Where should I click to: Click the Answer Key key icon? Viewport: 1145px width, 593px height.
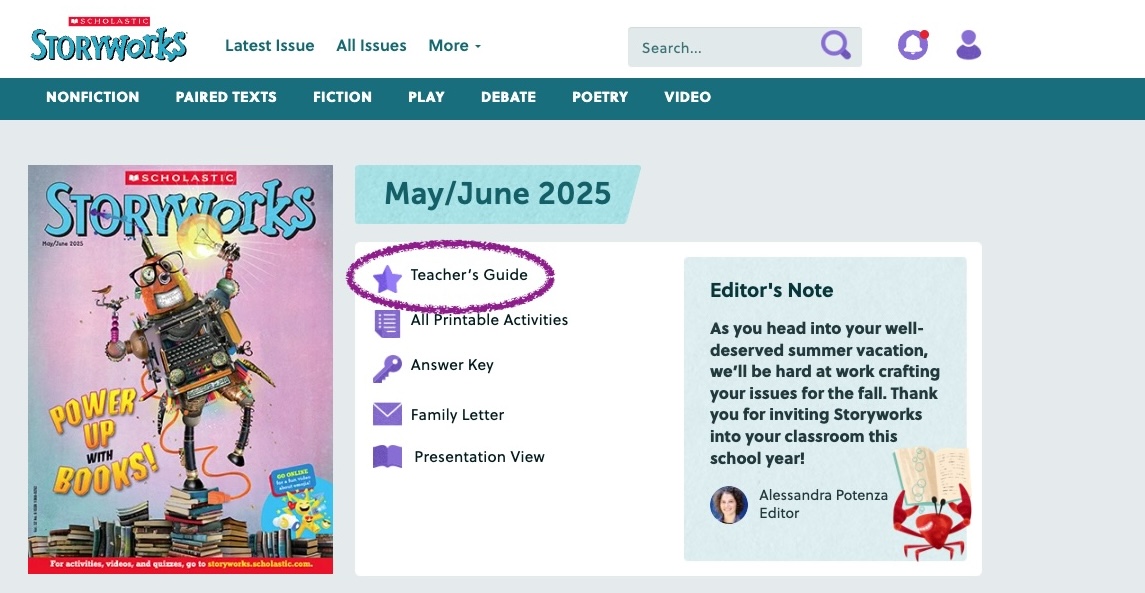[x=387, y=367]
